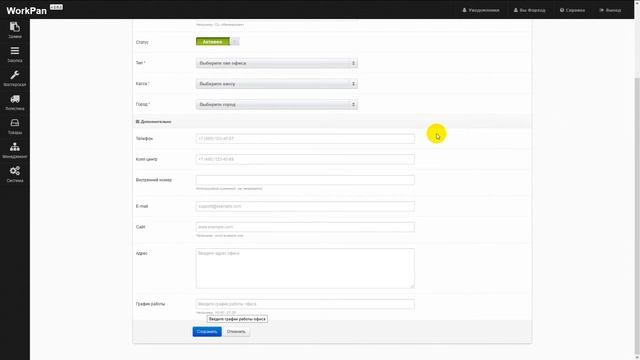Viewport: 640px width, 360px height.
Task: Open the Закупка list section
Action: click(x=15, y=54)
